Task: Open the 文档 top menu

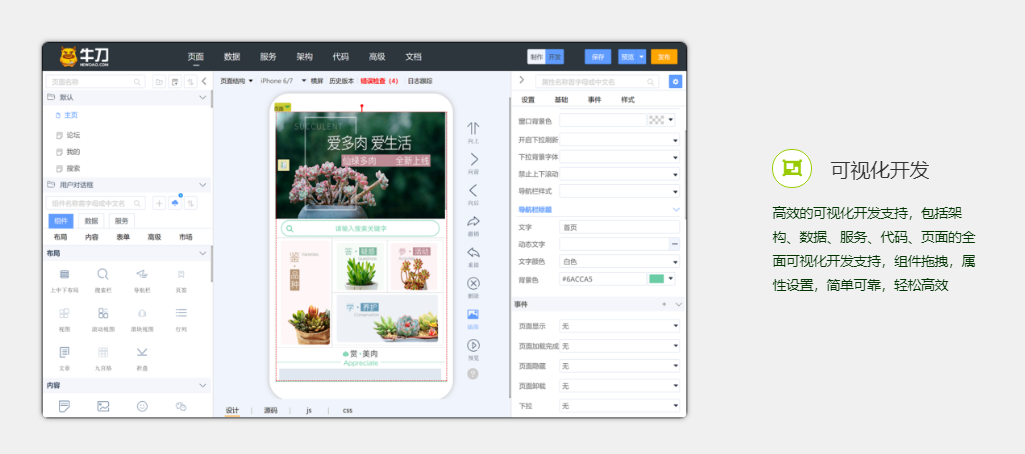Action: point(413,57)
